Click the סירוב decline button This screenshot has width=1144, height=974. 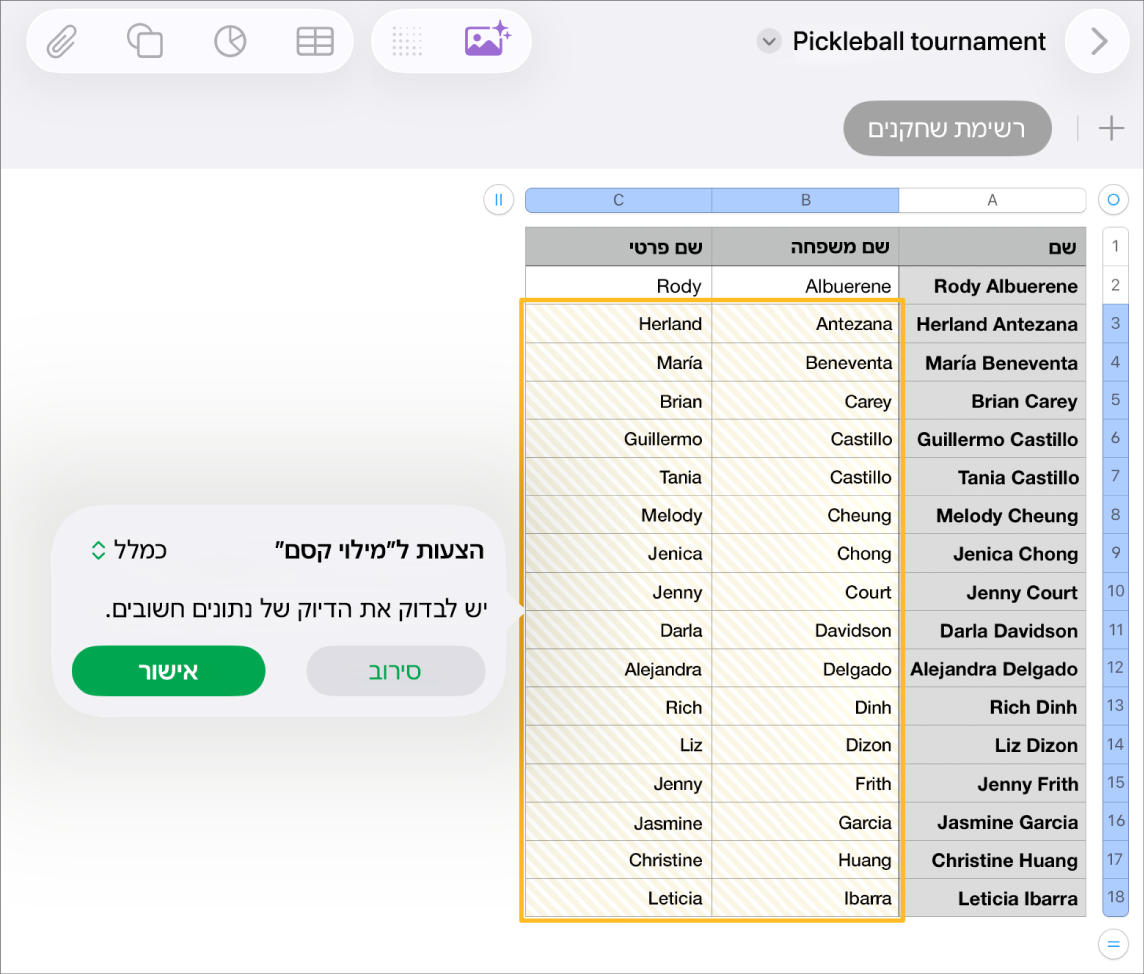point(395,670)
